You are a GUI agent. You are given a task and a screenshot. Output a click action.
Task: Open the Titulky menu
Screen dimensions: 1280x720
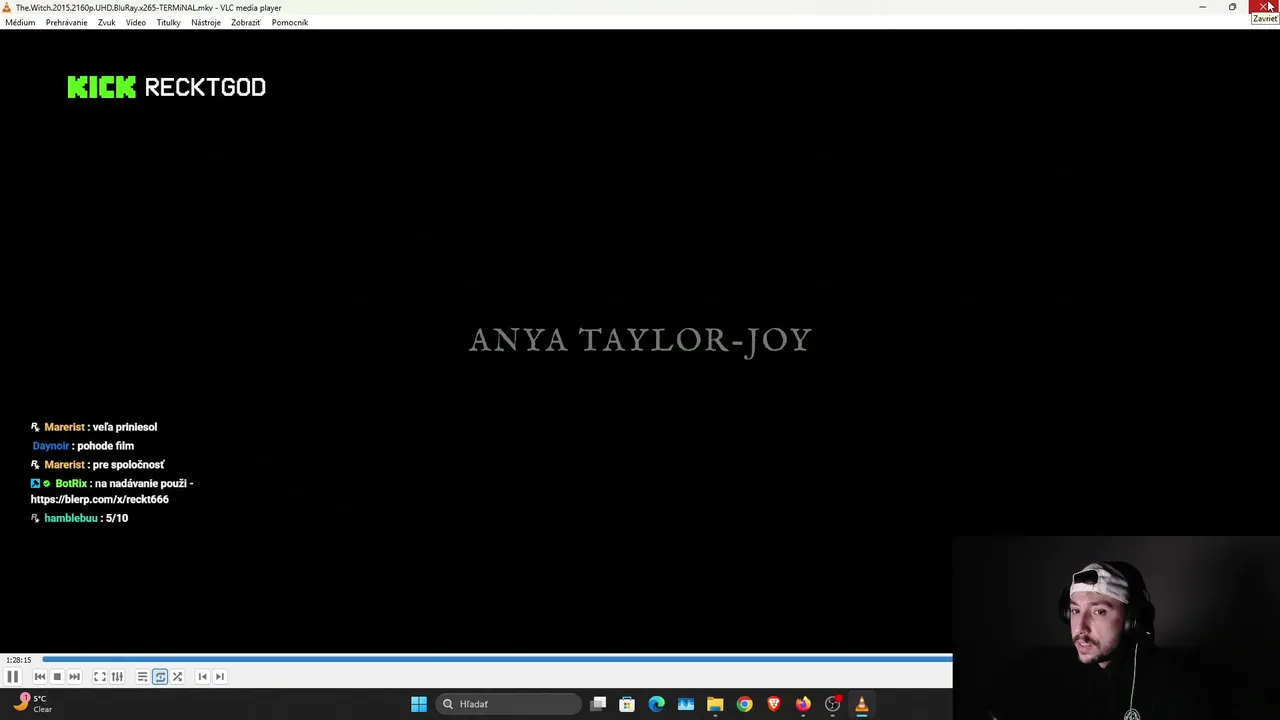point(168,22)
